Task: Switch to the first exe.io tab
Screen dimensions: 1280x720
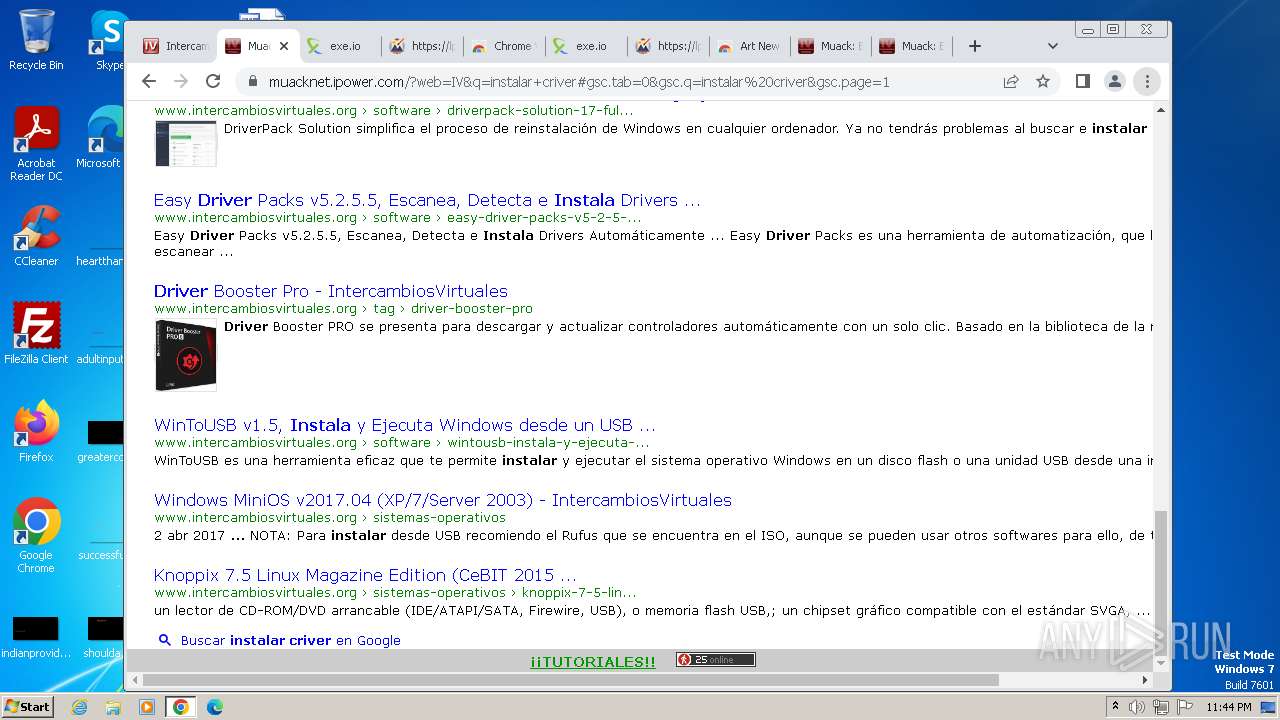Action: click(339, 46)
